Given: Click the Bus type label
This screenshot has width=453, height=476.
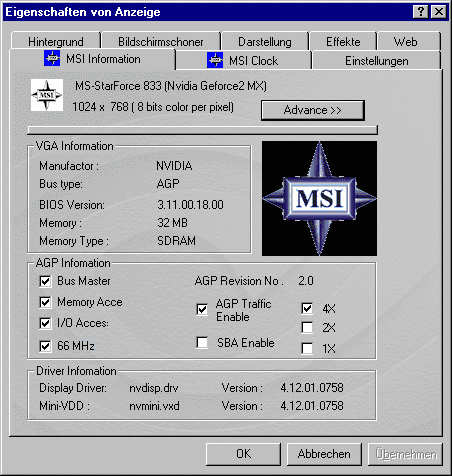Looking at the screenshot, I should 61,184.
